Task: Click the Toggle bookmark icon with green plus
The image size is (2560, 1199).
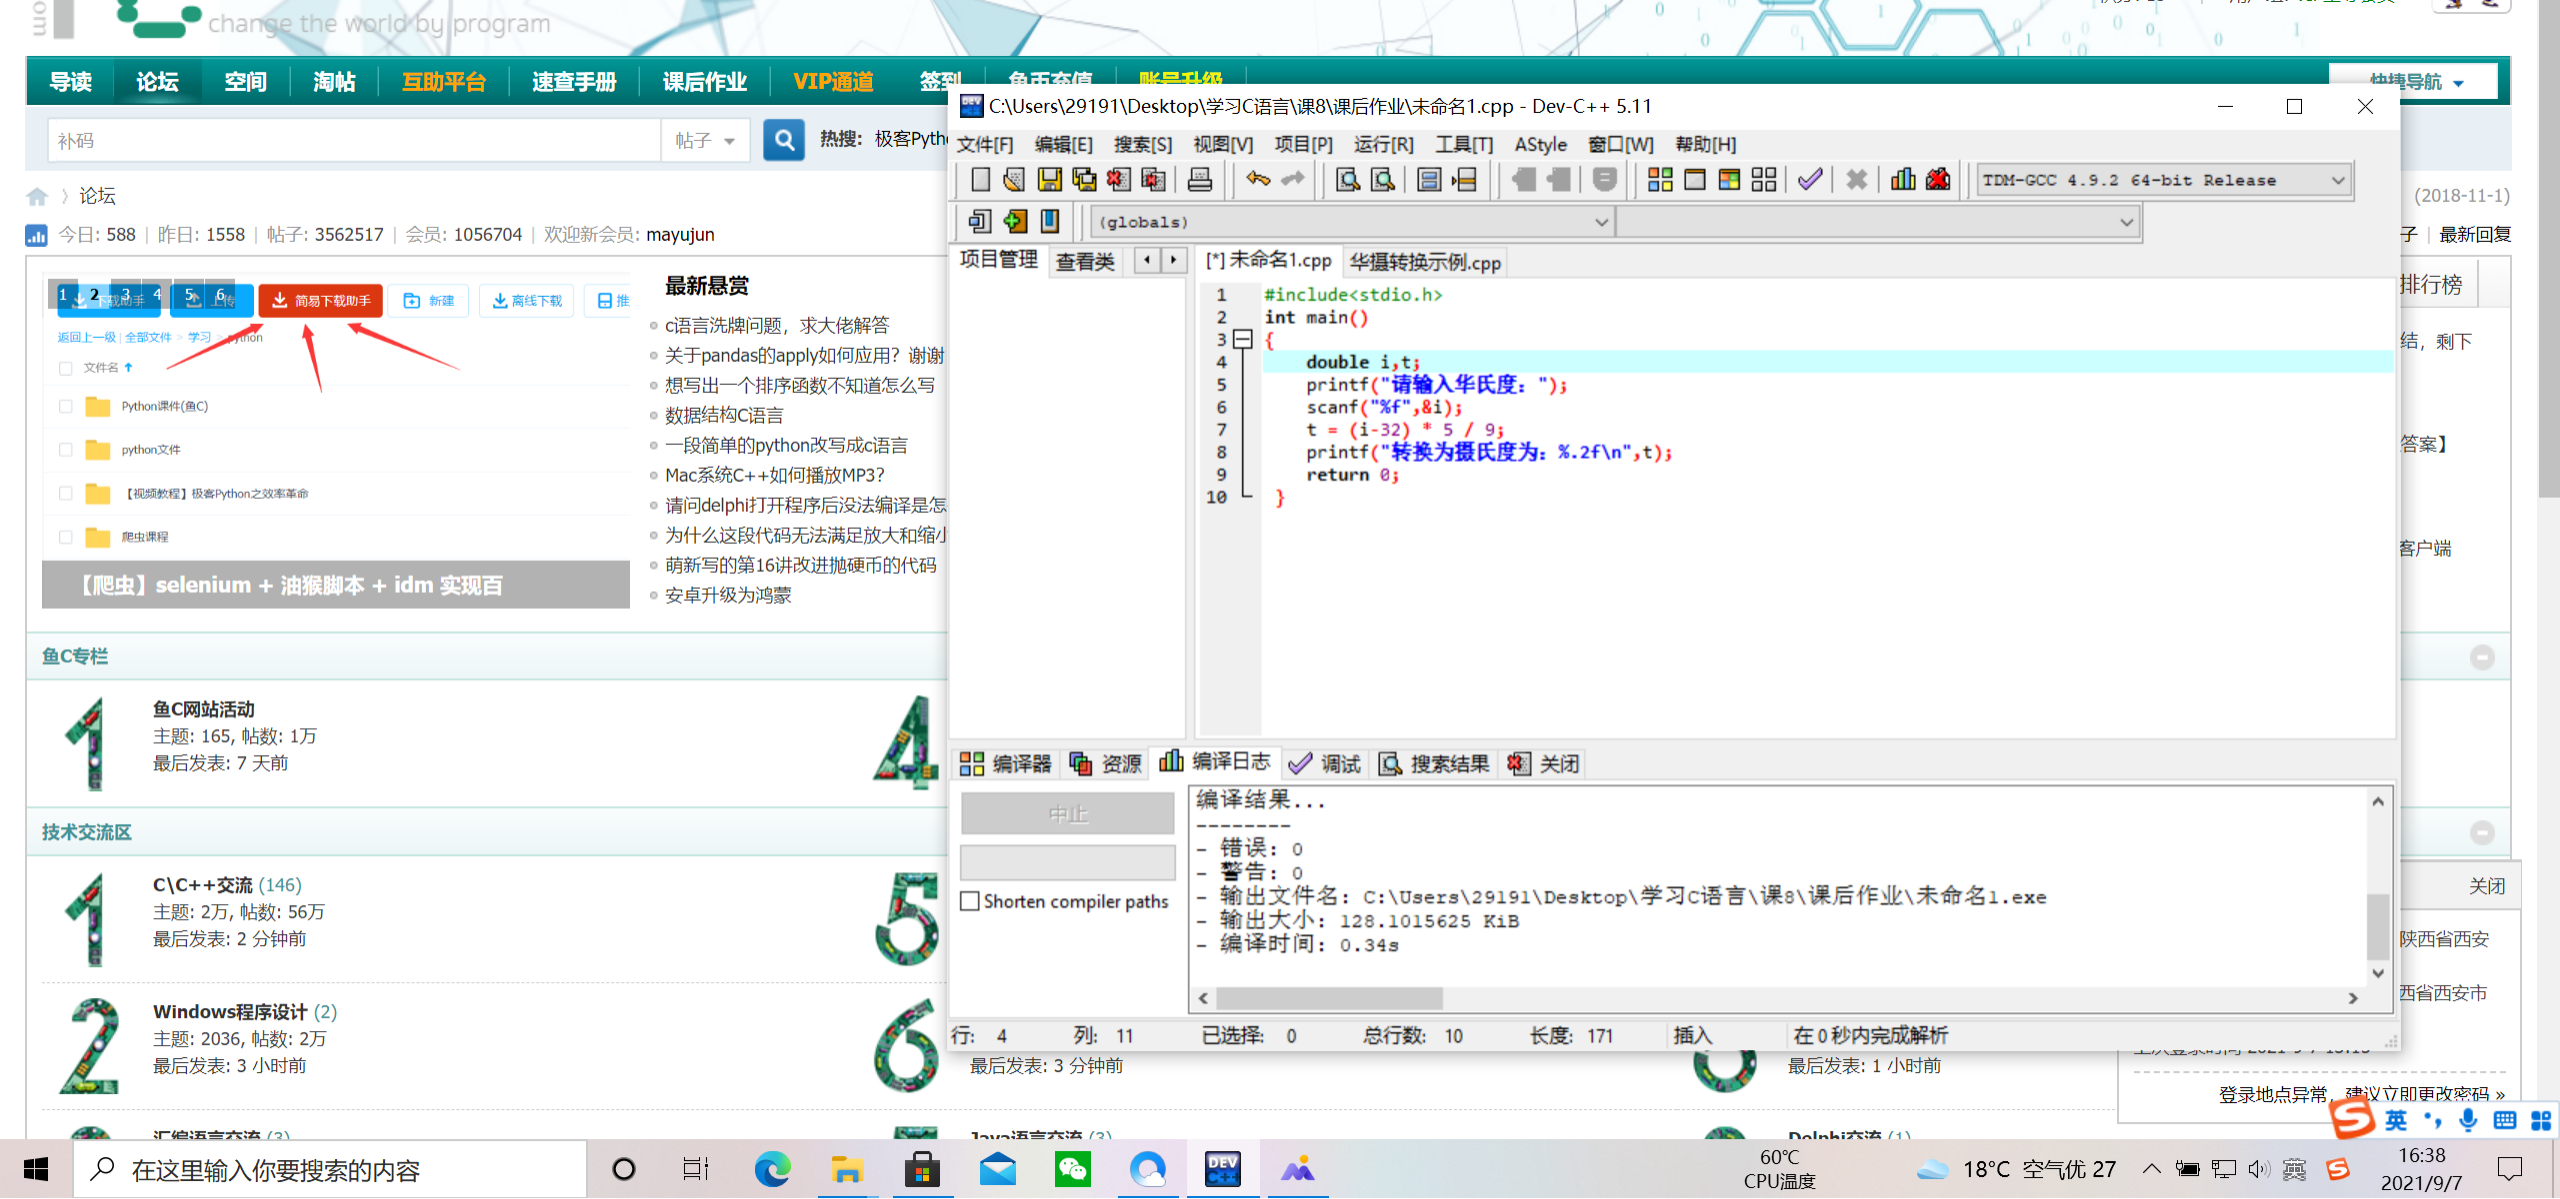Action: pos(1015,221)
